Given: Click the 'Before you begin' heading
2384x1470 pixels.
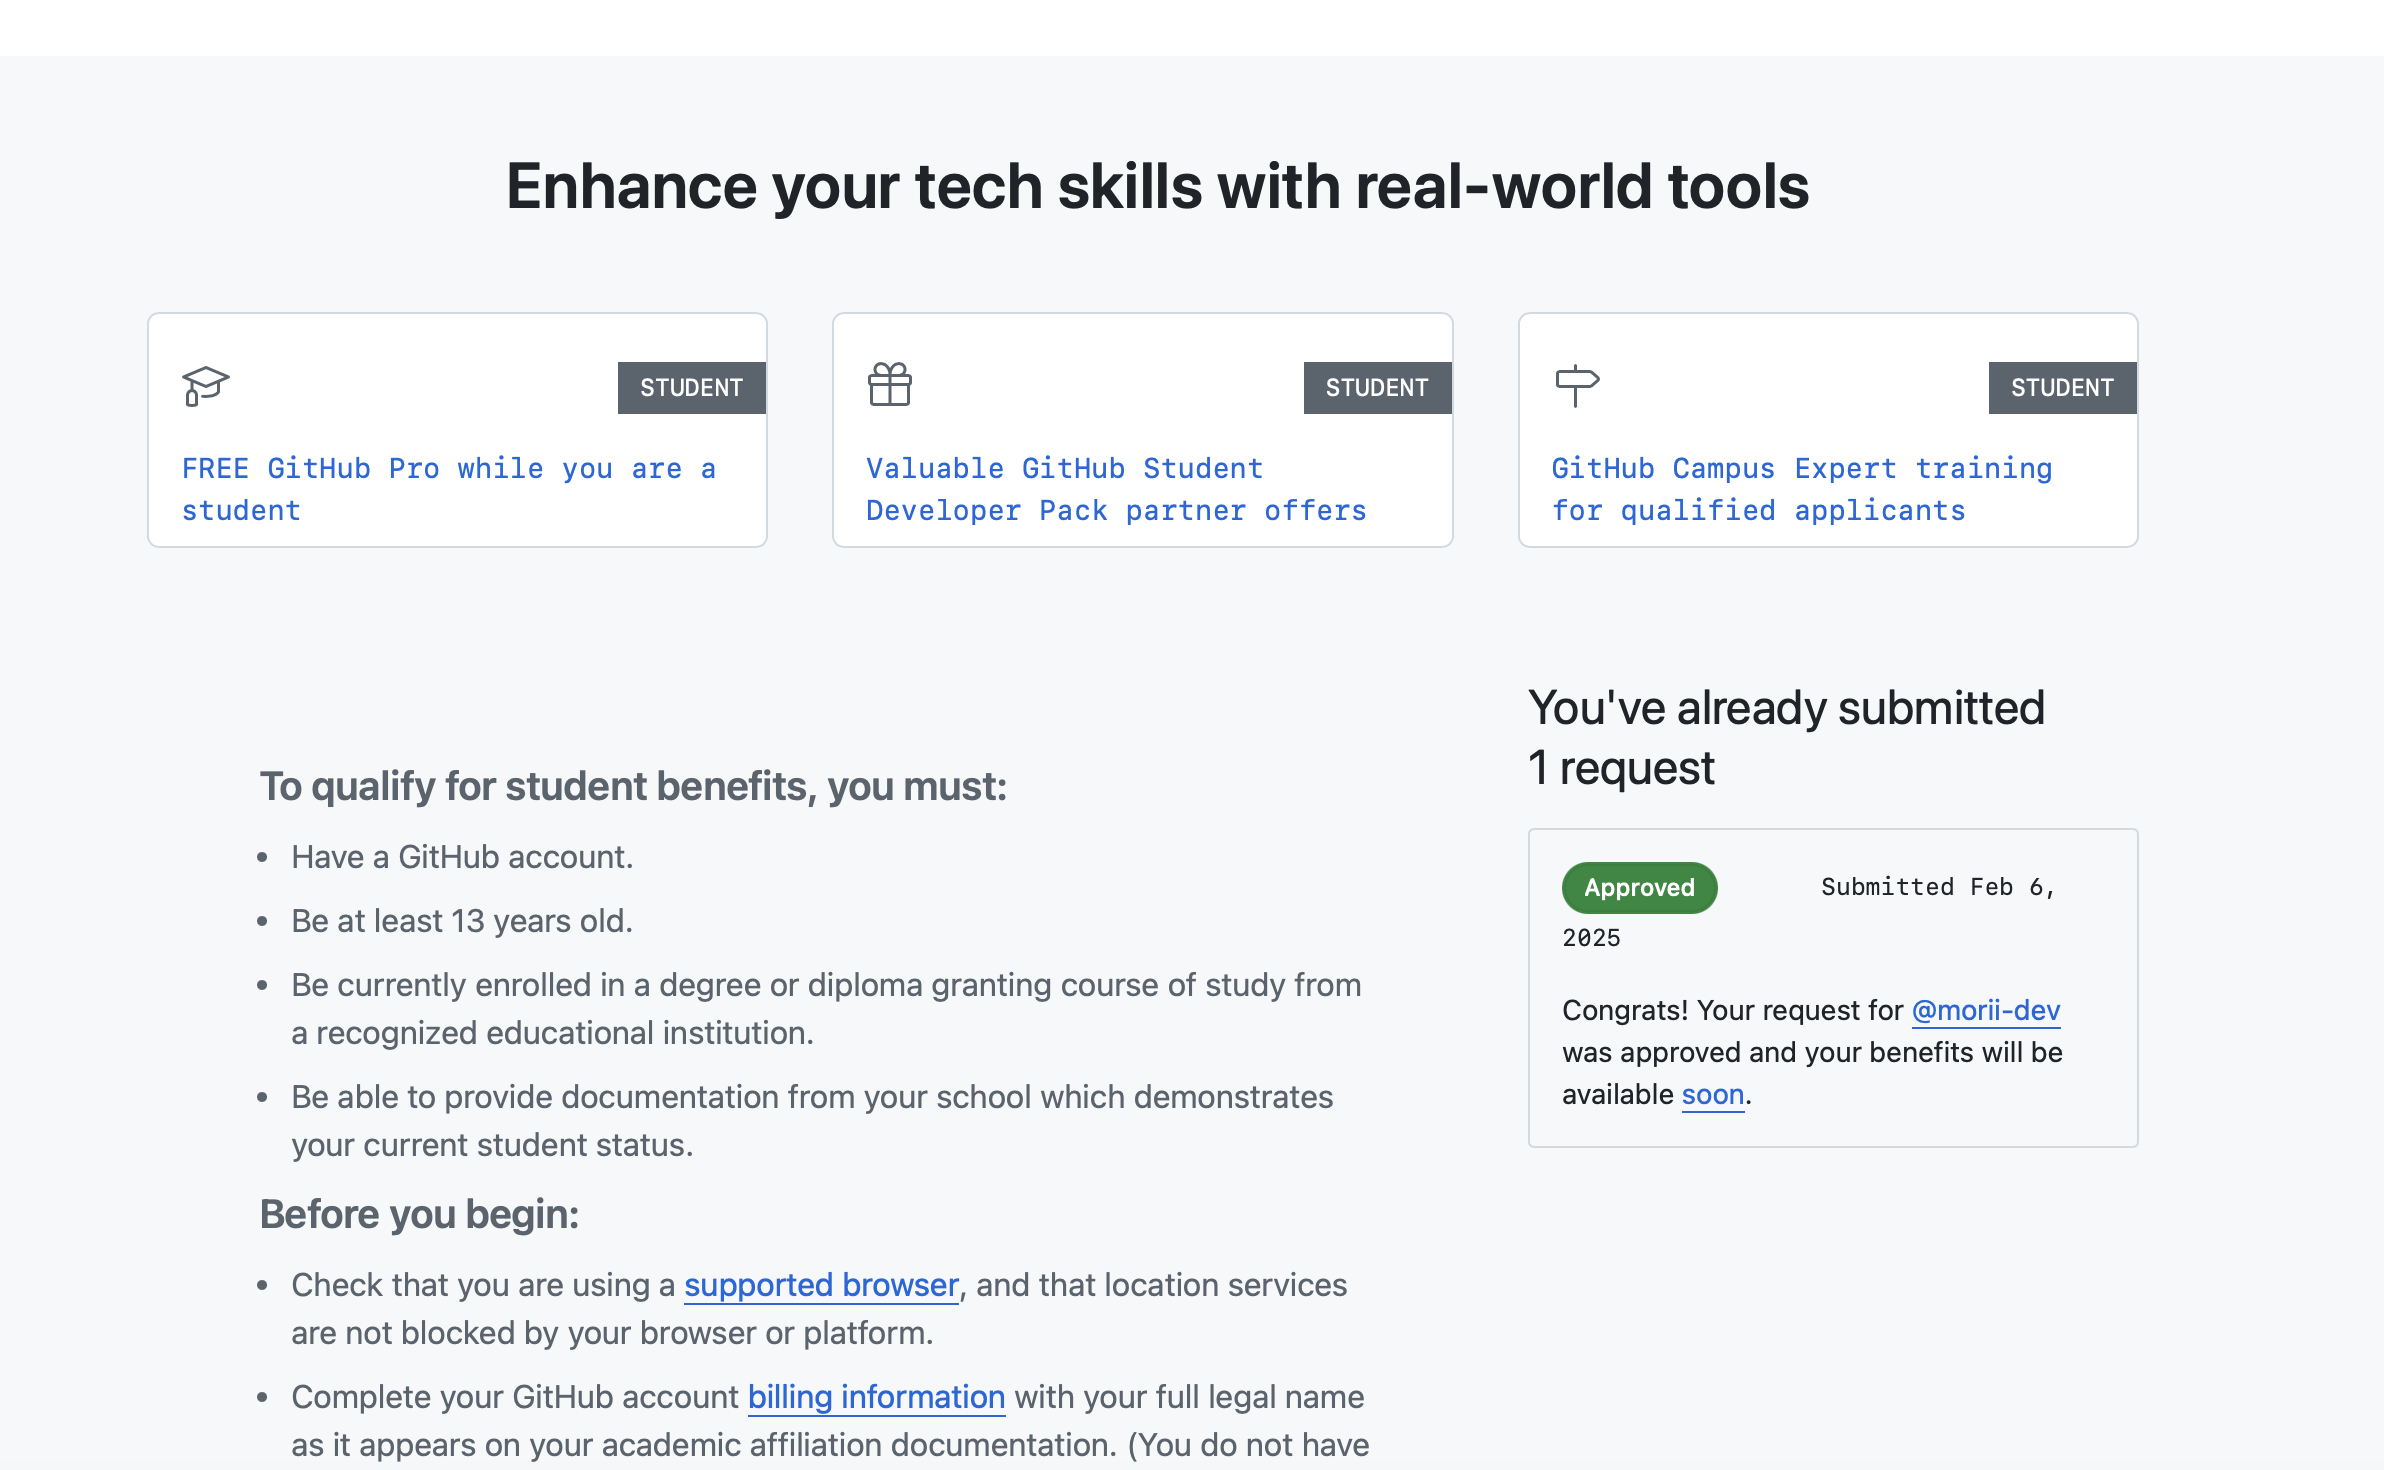Looking at the screenshot, I should [x=419, y=1215].
